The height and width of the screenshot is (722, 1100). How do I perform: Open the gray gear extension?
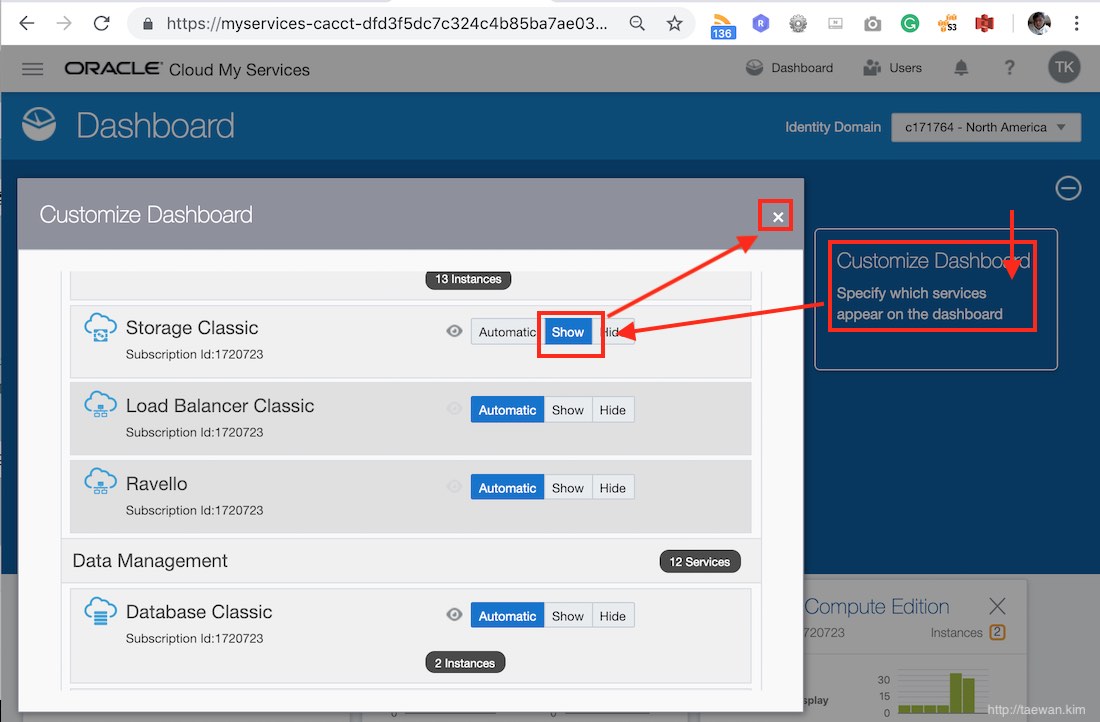[x=798, y=24]
